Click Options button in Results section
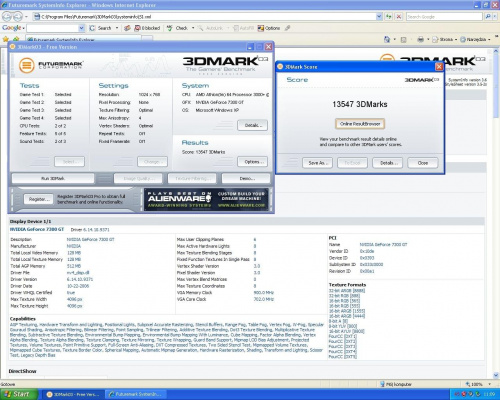500x400 pixels. 252,162
